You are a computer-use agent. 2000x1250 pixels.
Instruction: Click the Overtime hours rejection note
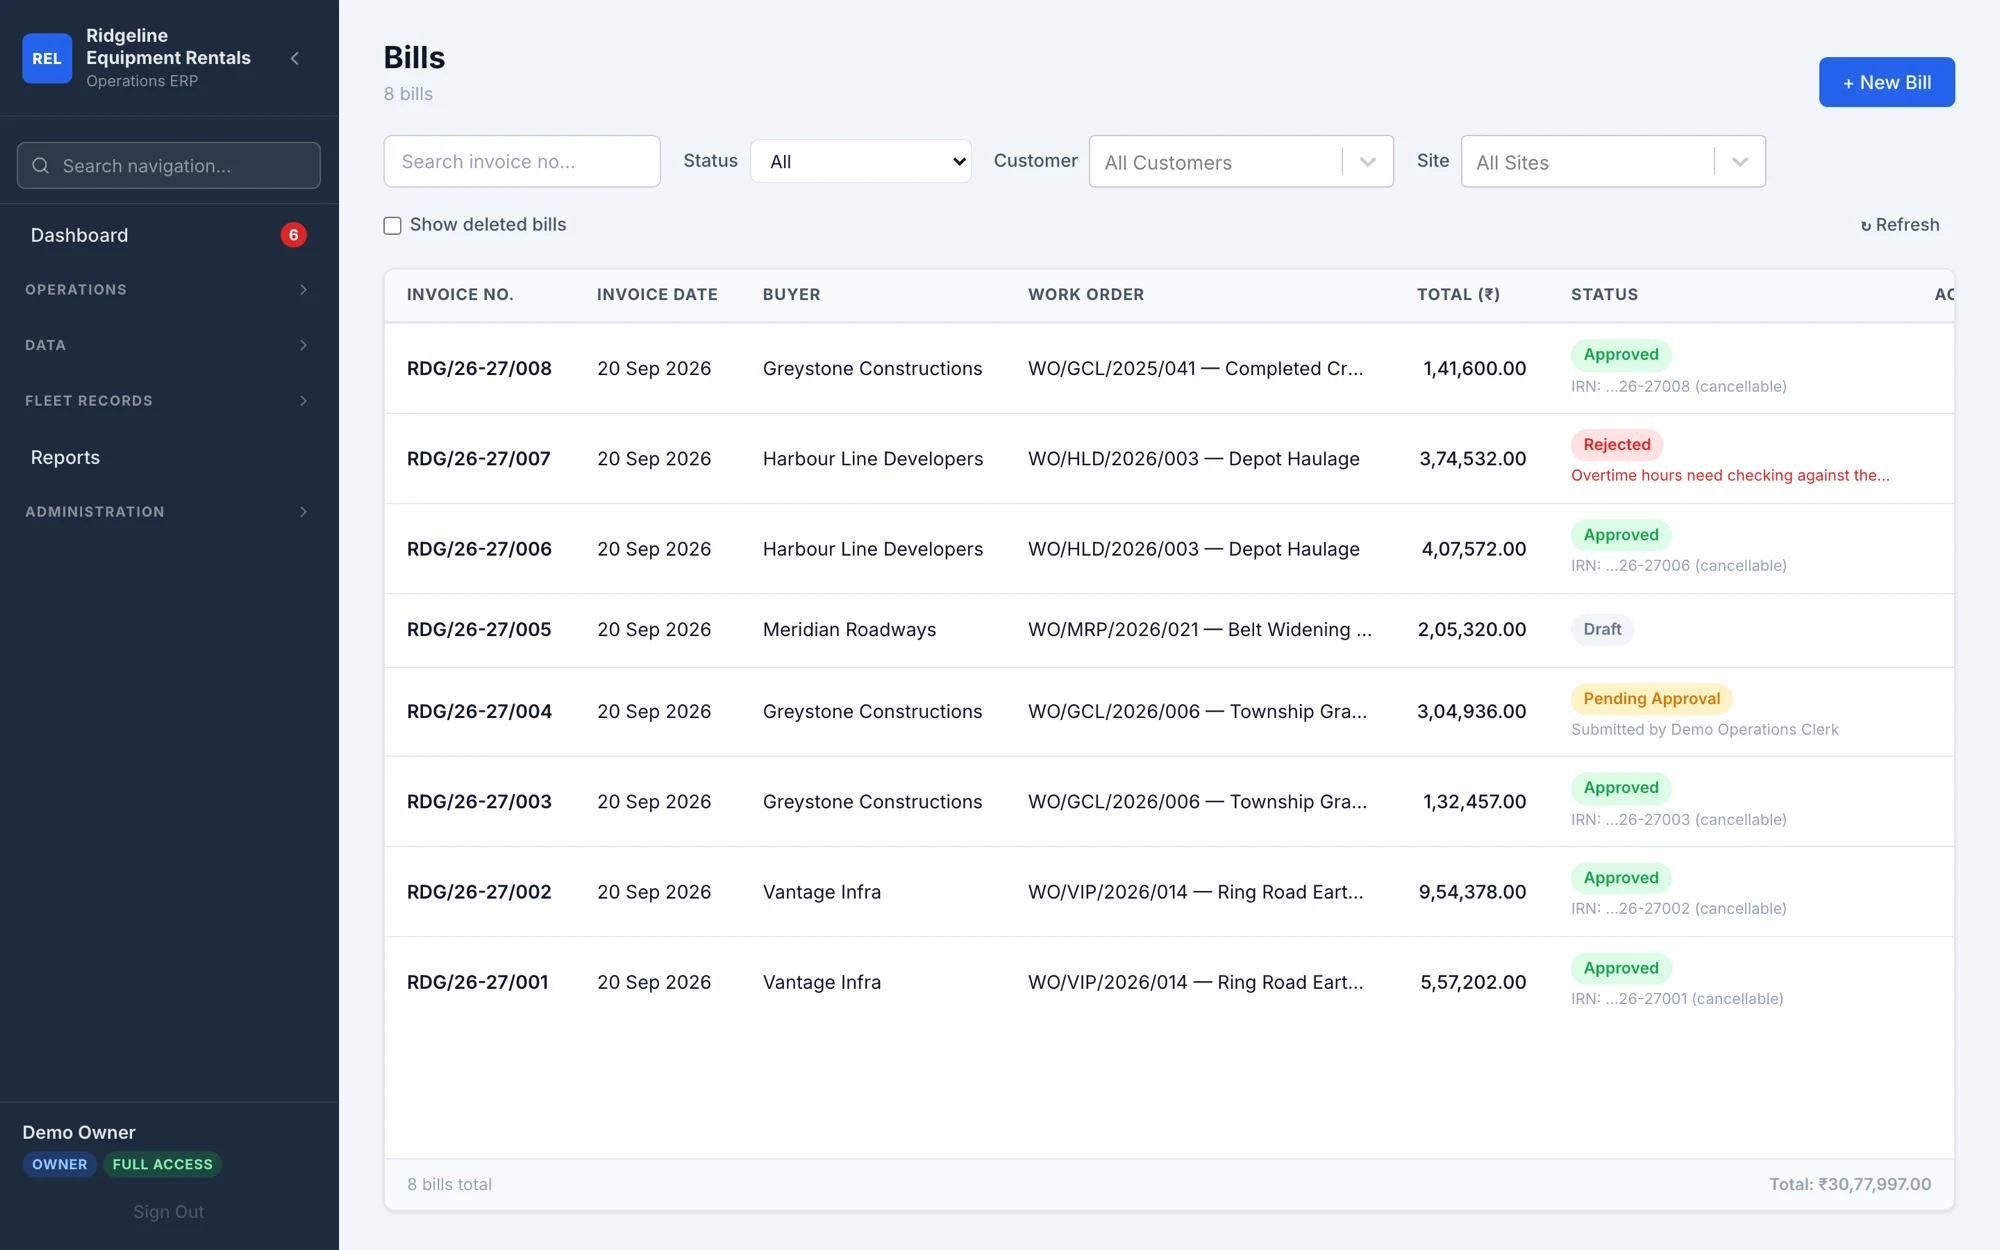click(x=1730, y=475)
